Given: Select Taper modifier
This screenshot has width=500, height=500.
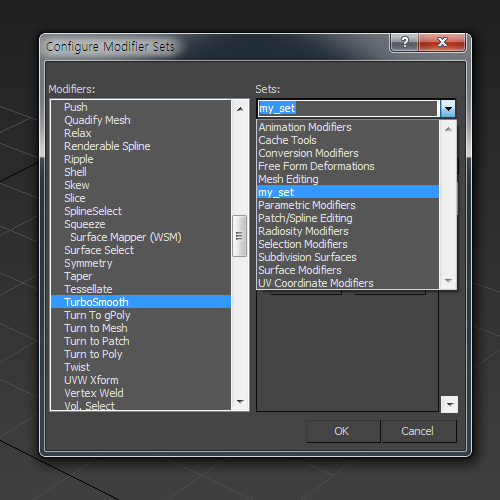Looking at the screenshot, I should [141, 276].
